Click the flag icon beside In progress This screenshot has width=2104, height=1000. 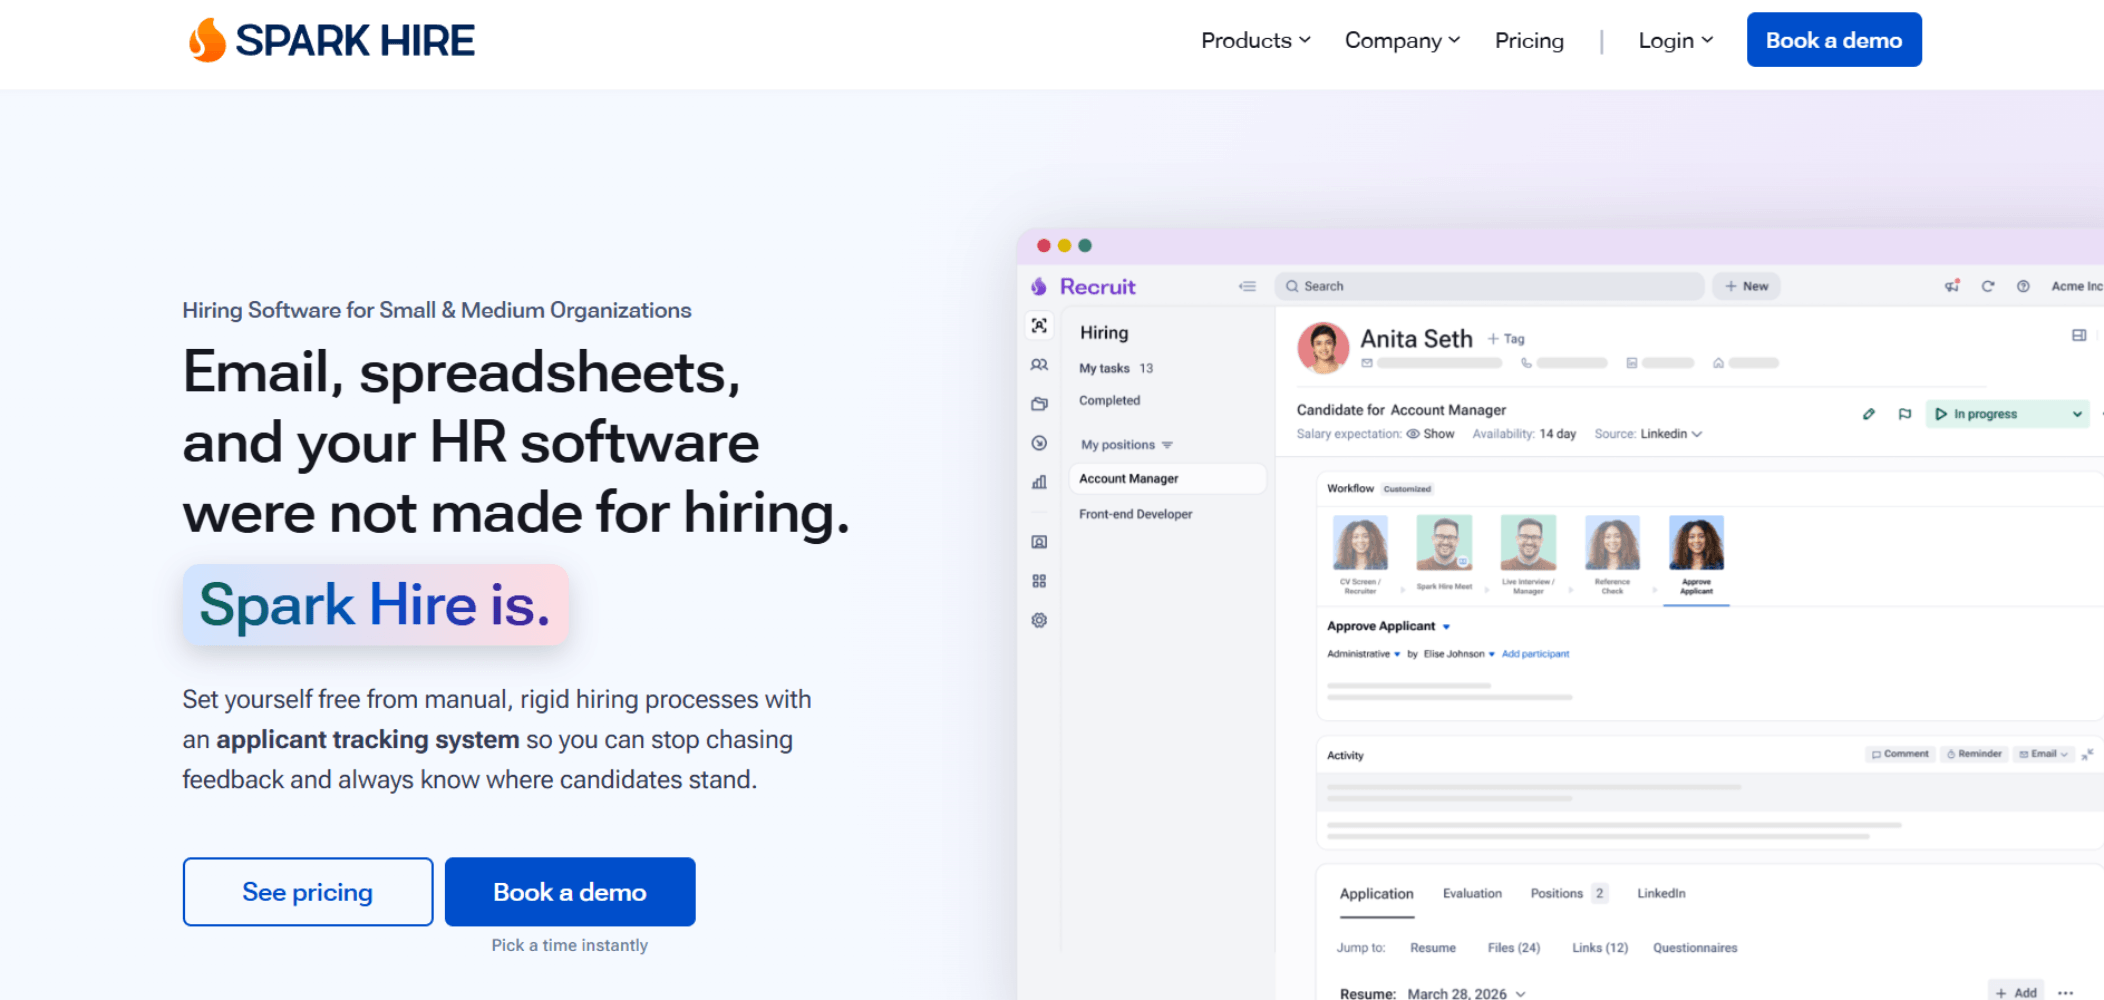[x=1905, y=414]
